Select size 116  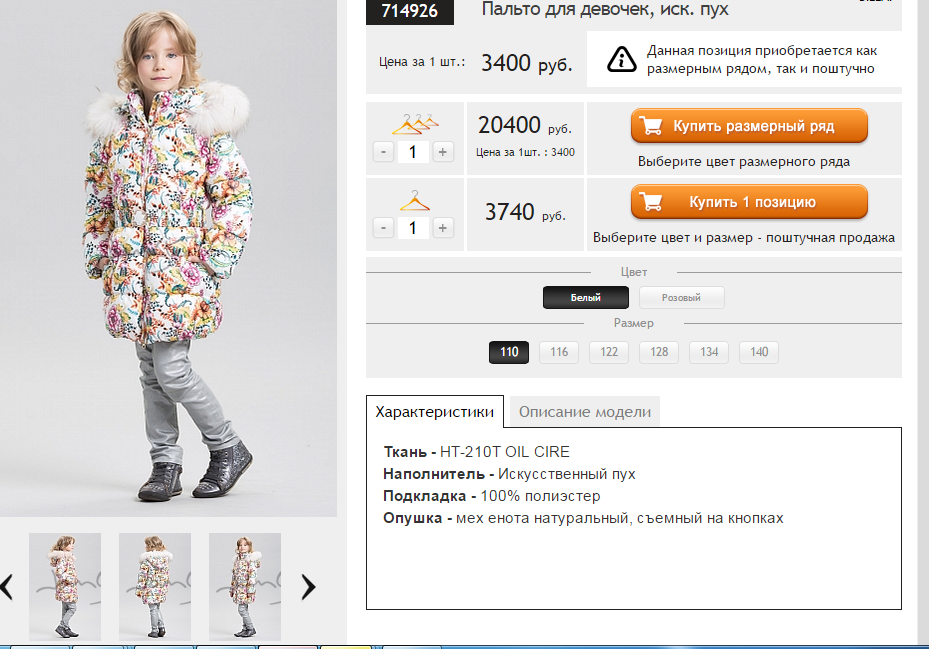pyautogui.click(x=559, y=352)
